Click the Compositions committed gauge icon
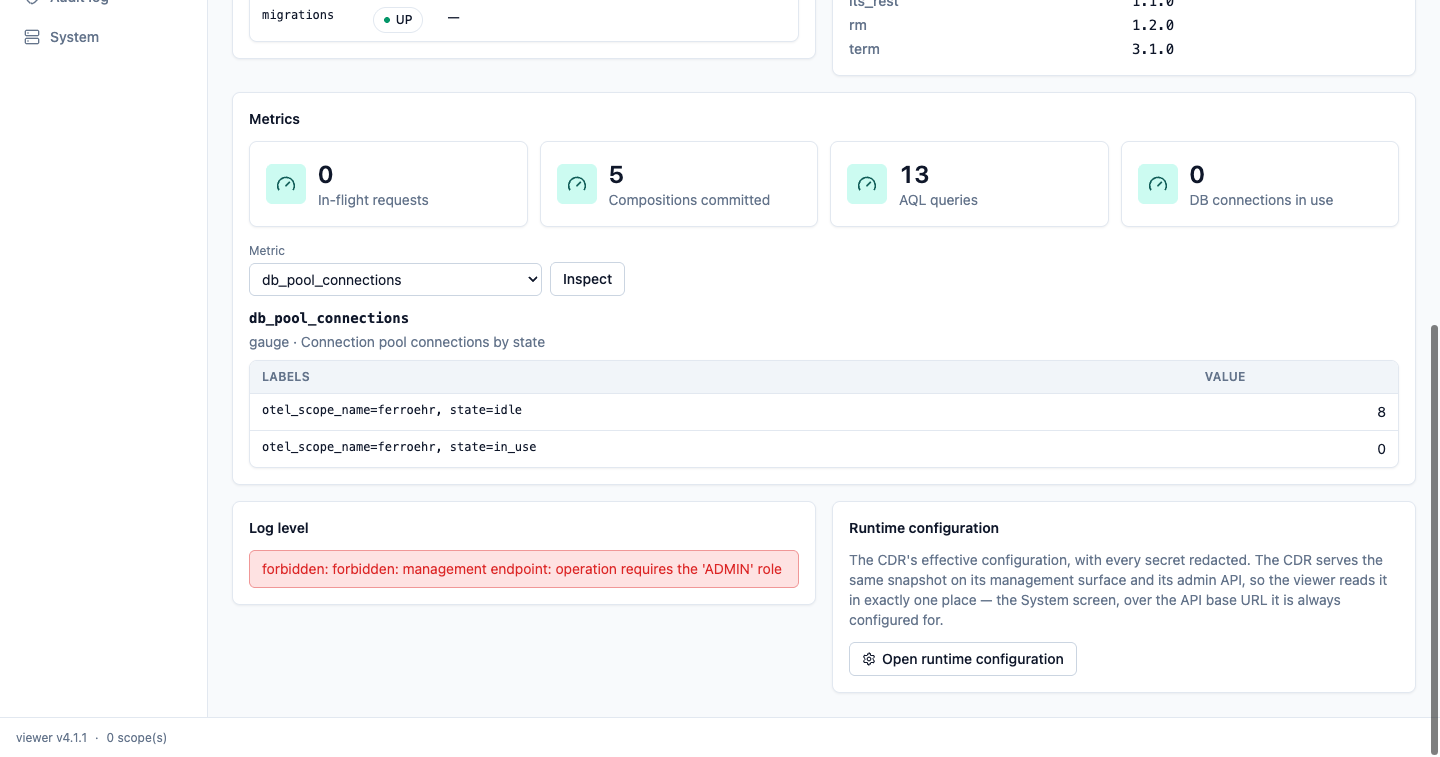 coord(577,184)
